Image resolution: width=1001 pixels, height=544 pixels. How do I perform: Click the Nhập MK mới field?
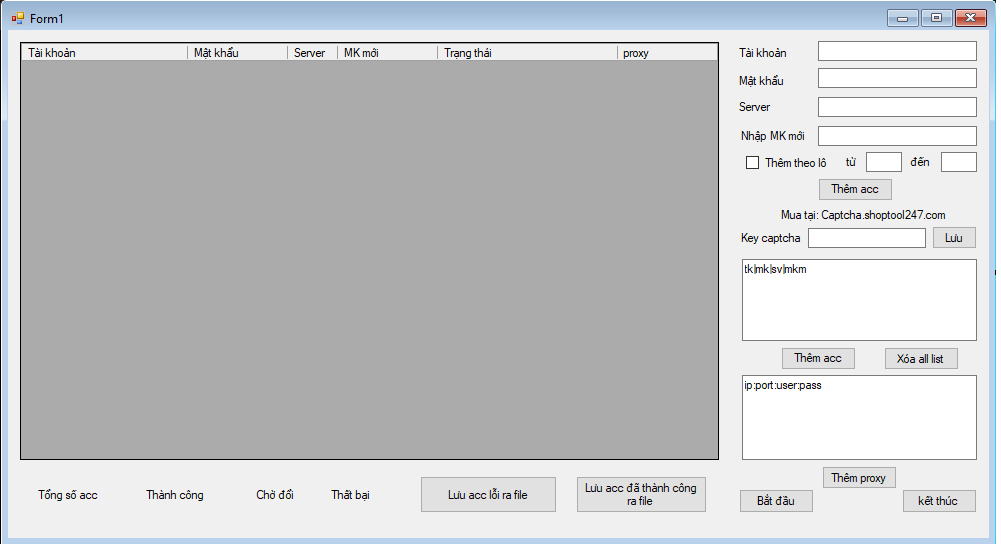897,135
